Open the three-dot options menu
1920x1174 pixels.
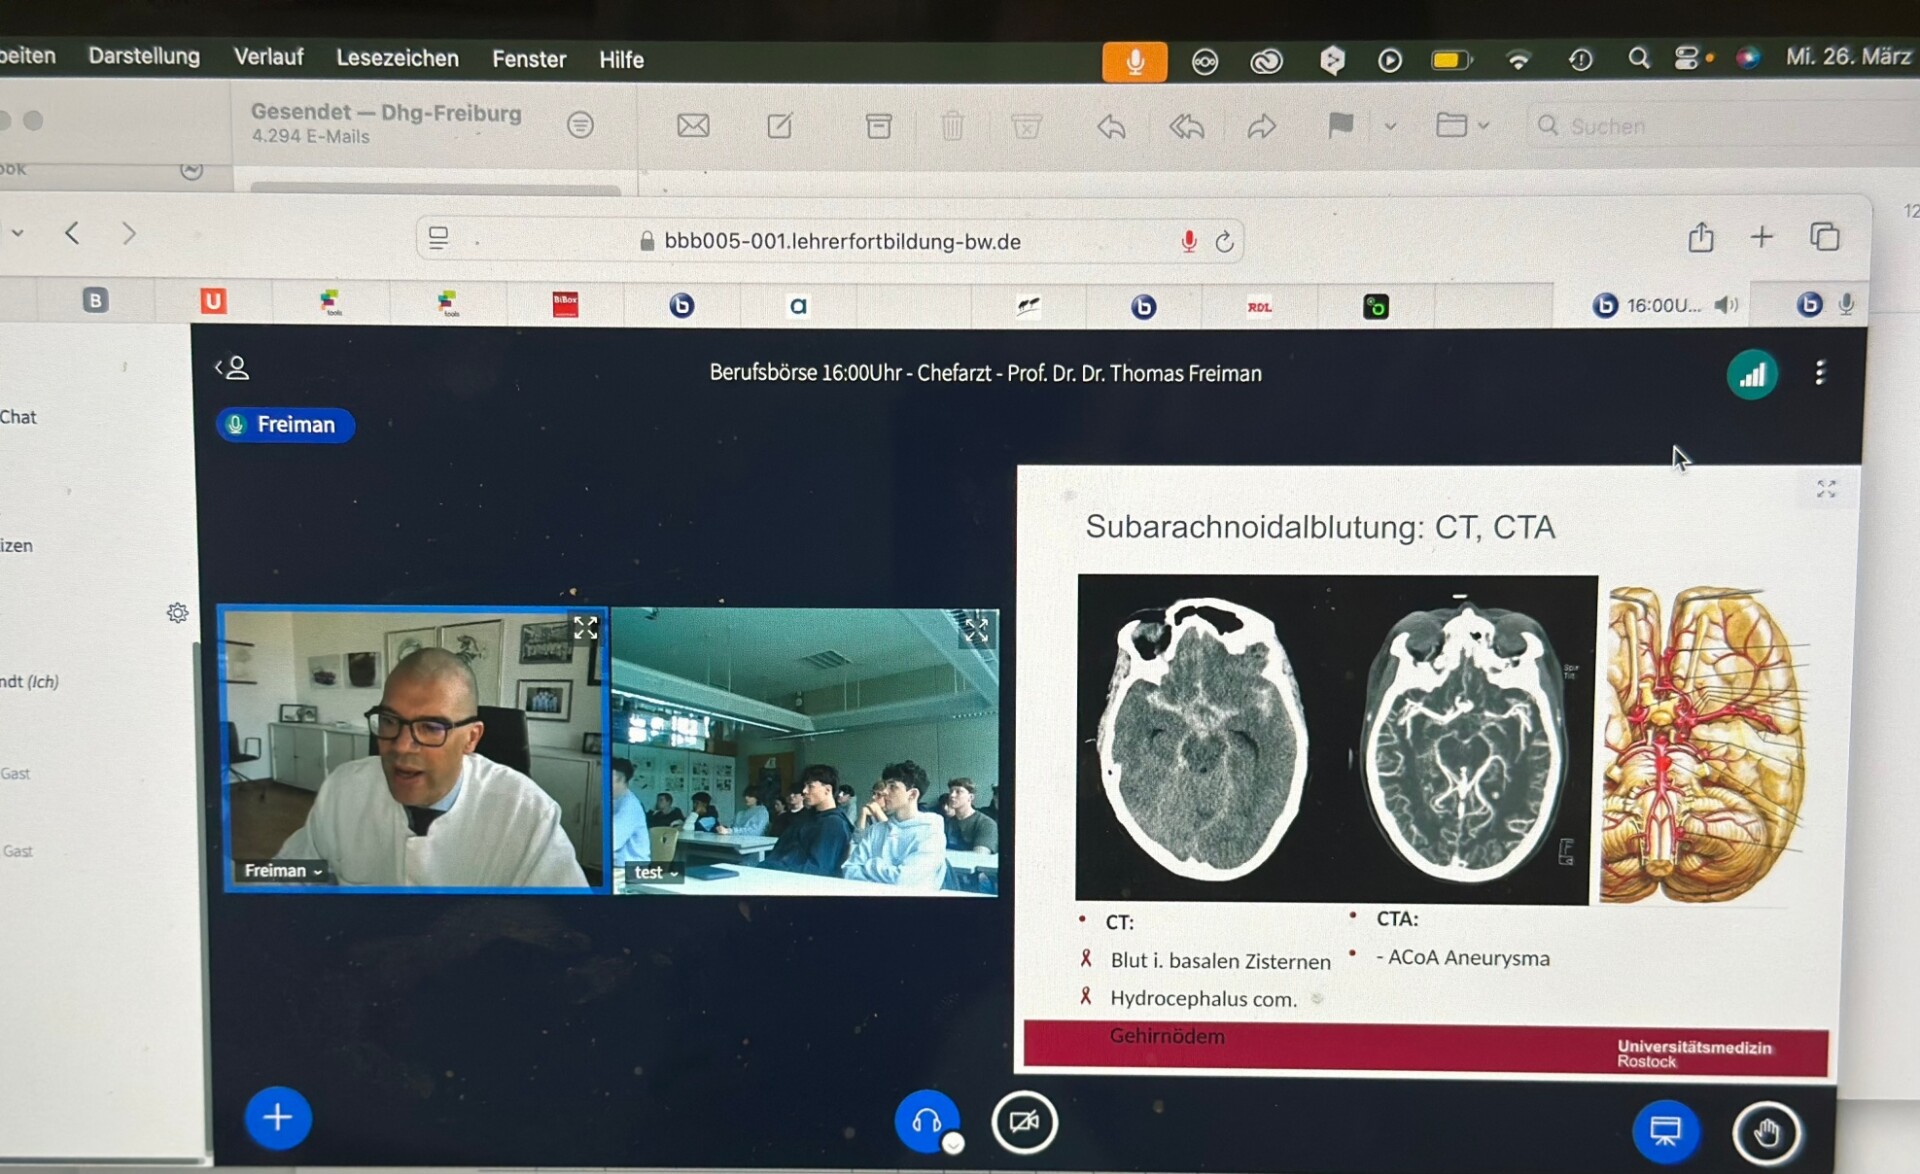1820,373
